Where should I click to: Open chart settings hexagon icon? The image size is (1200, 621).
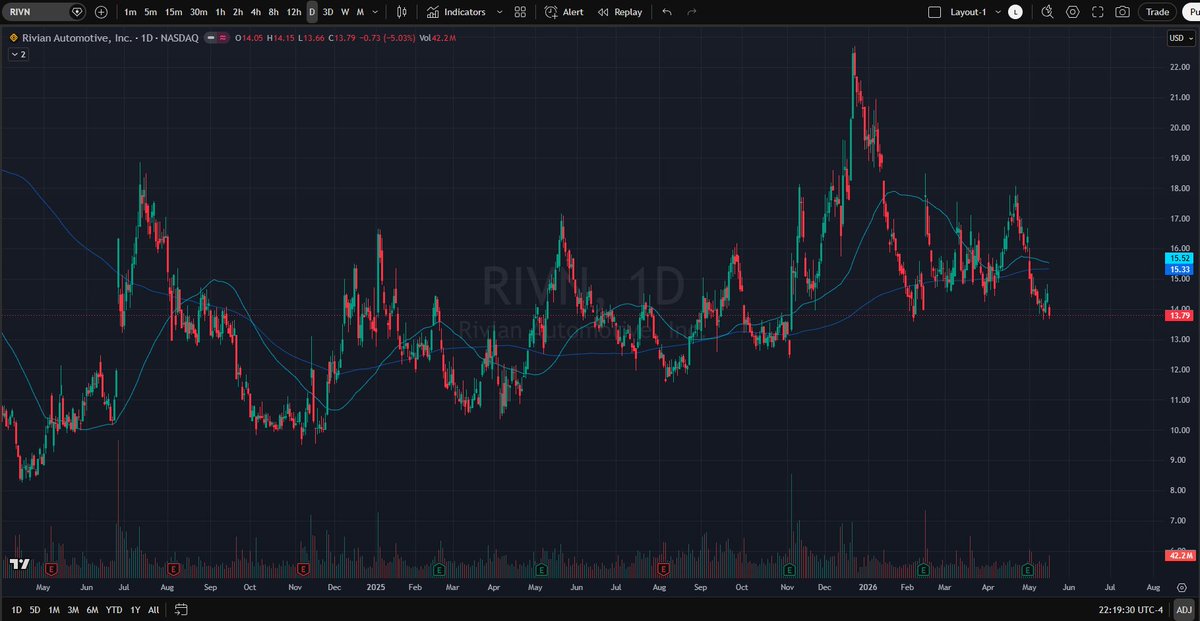[x=1073, y=12]
